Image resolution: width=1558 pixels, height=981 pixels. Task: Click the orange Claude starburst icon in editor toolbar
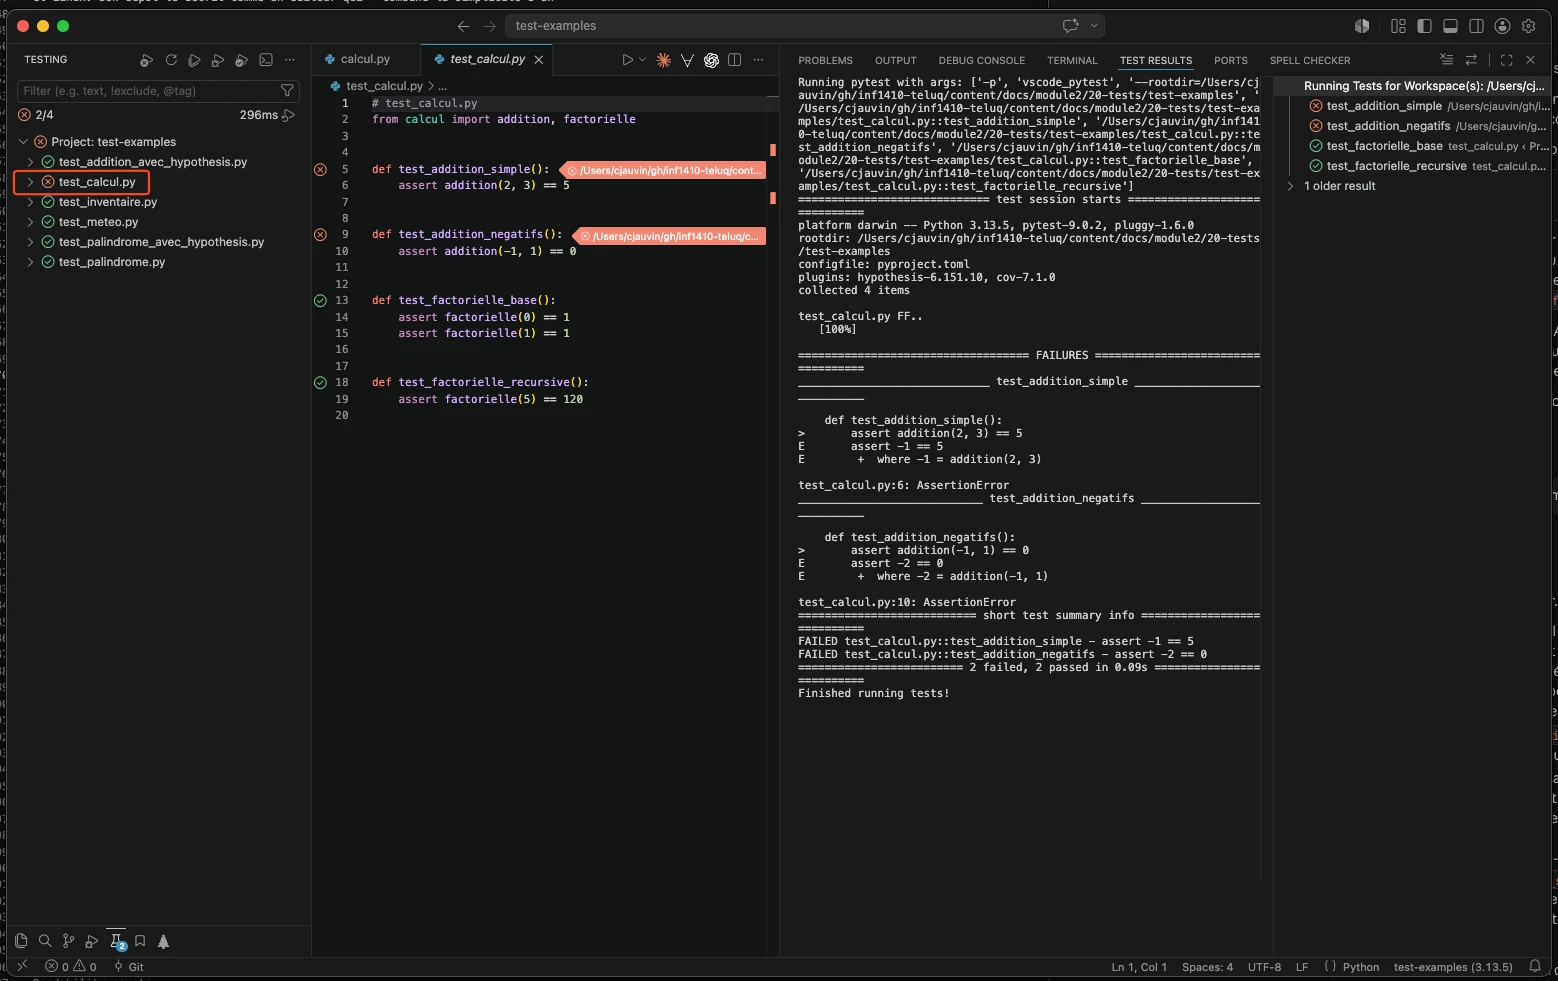pos(663,60)
